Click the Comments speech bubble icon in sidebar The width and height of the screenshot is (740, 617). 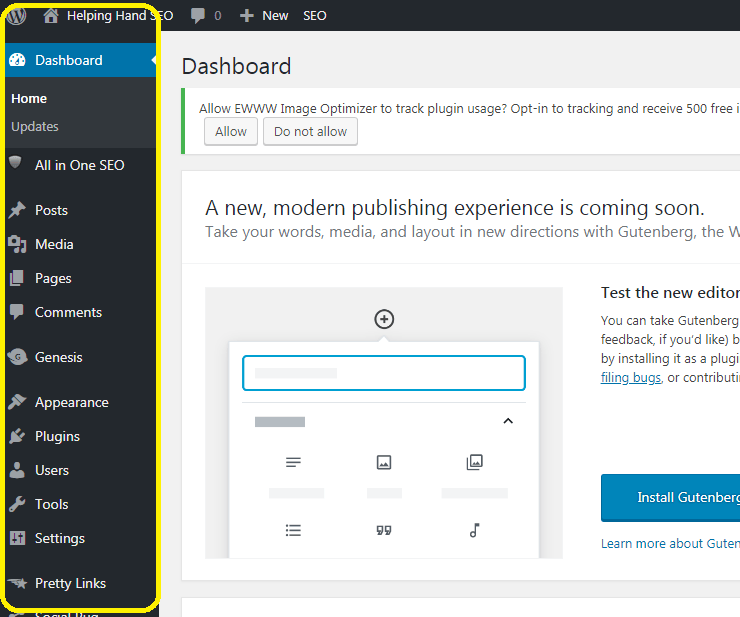17,312
